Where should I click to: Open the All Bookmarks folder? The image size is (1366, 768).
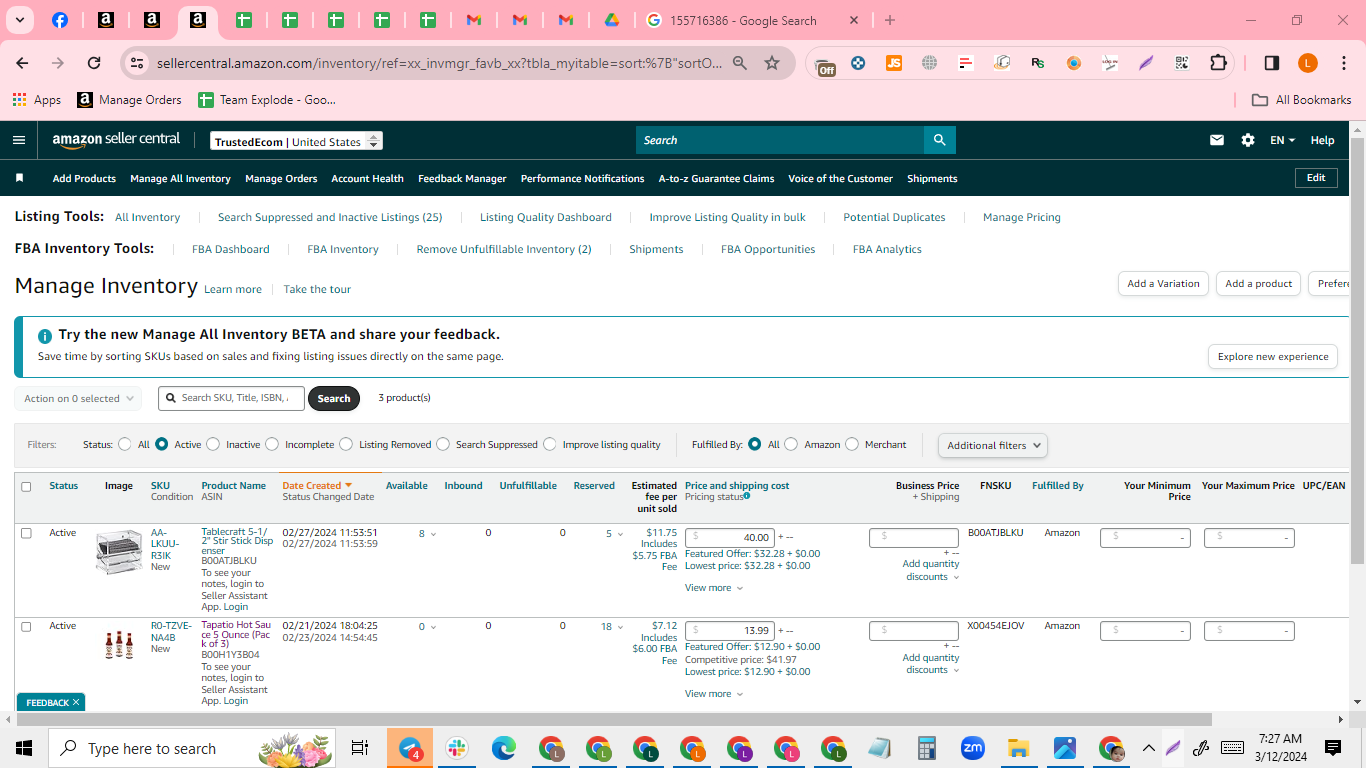pos(1302,100)
